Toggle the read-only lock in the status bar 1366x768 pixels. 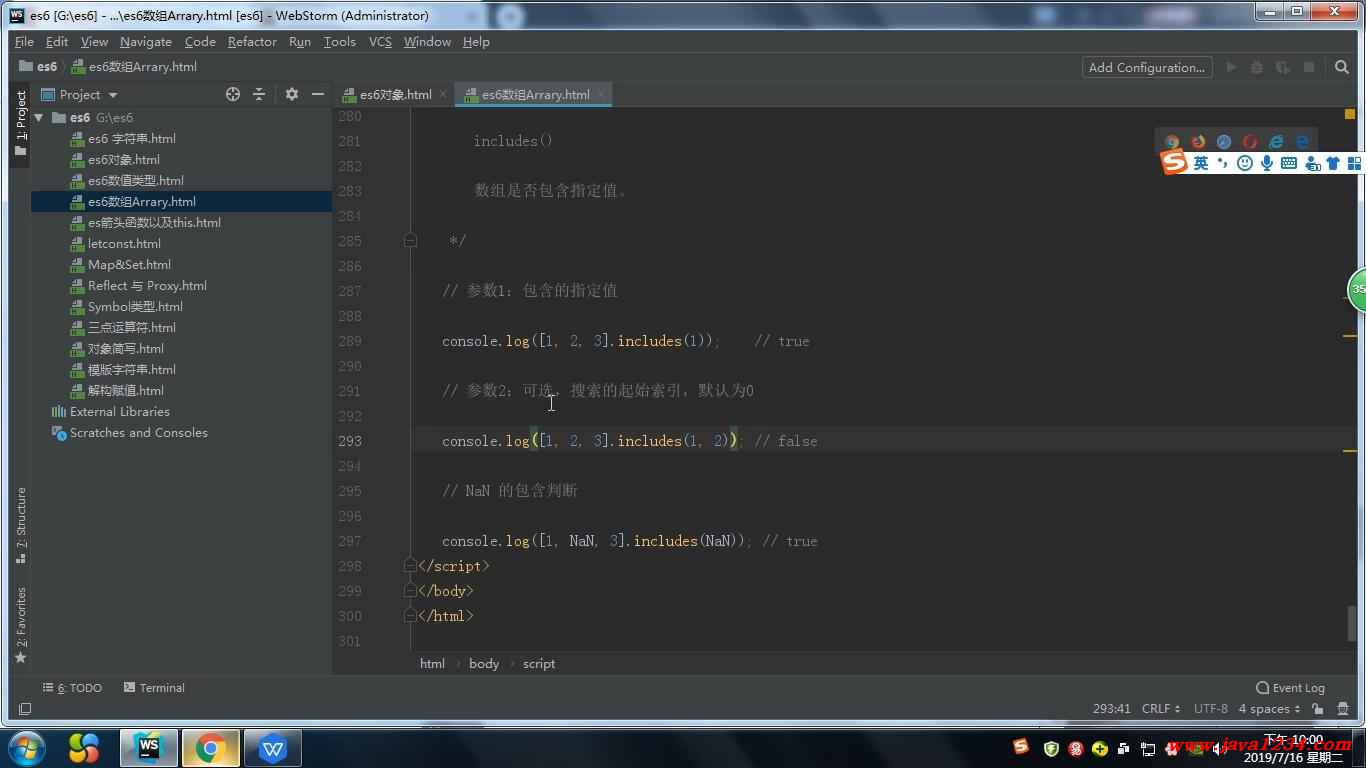[x=1317, y=708]
